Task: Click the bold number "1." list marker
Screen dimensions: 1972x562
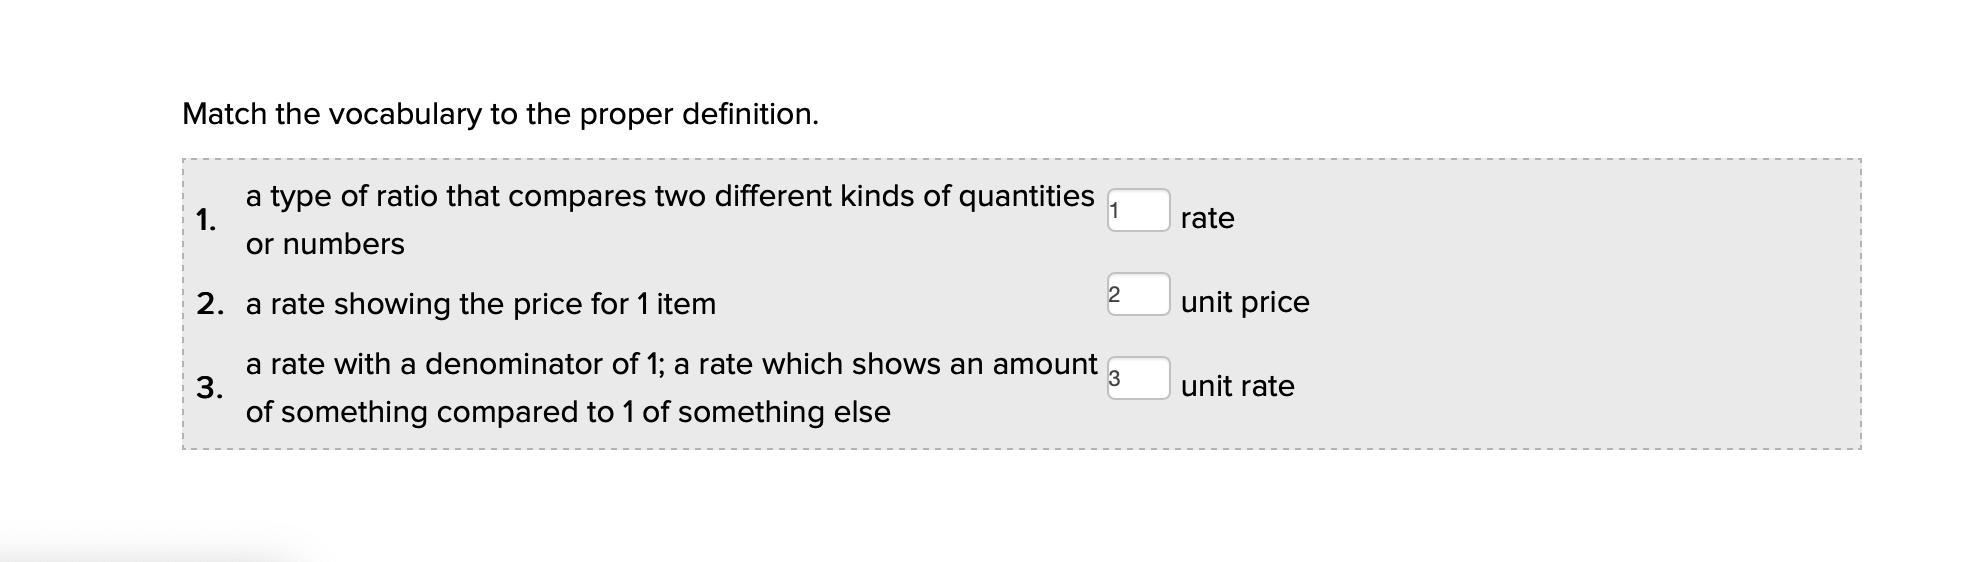Action: [206, 219]
